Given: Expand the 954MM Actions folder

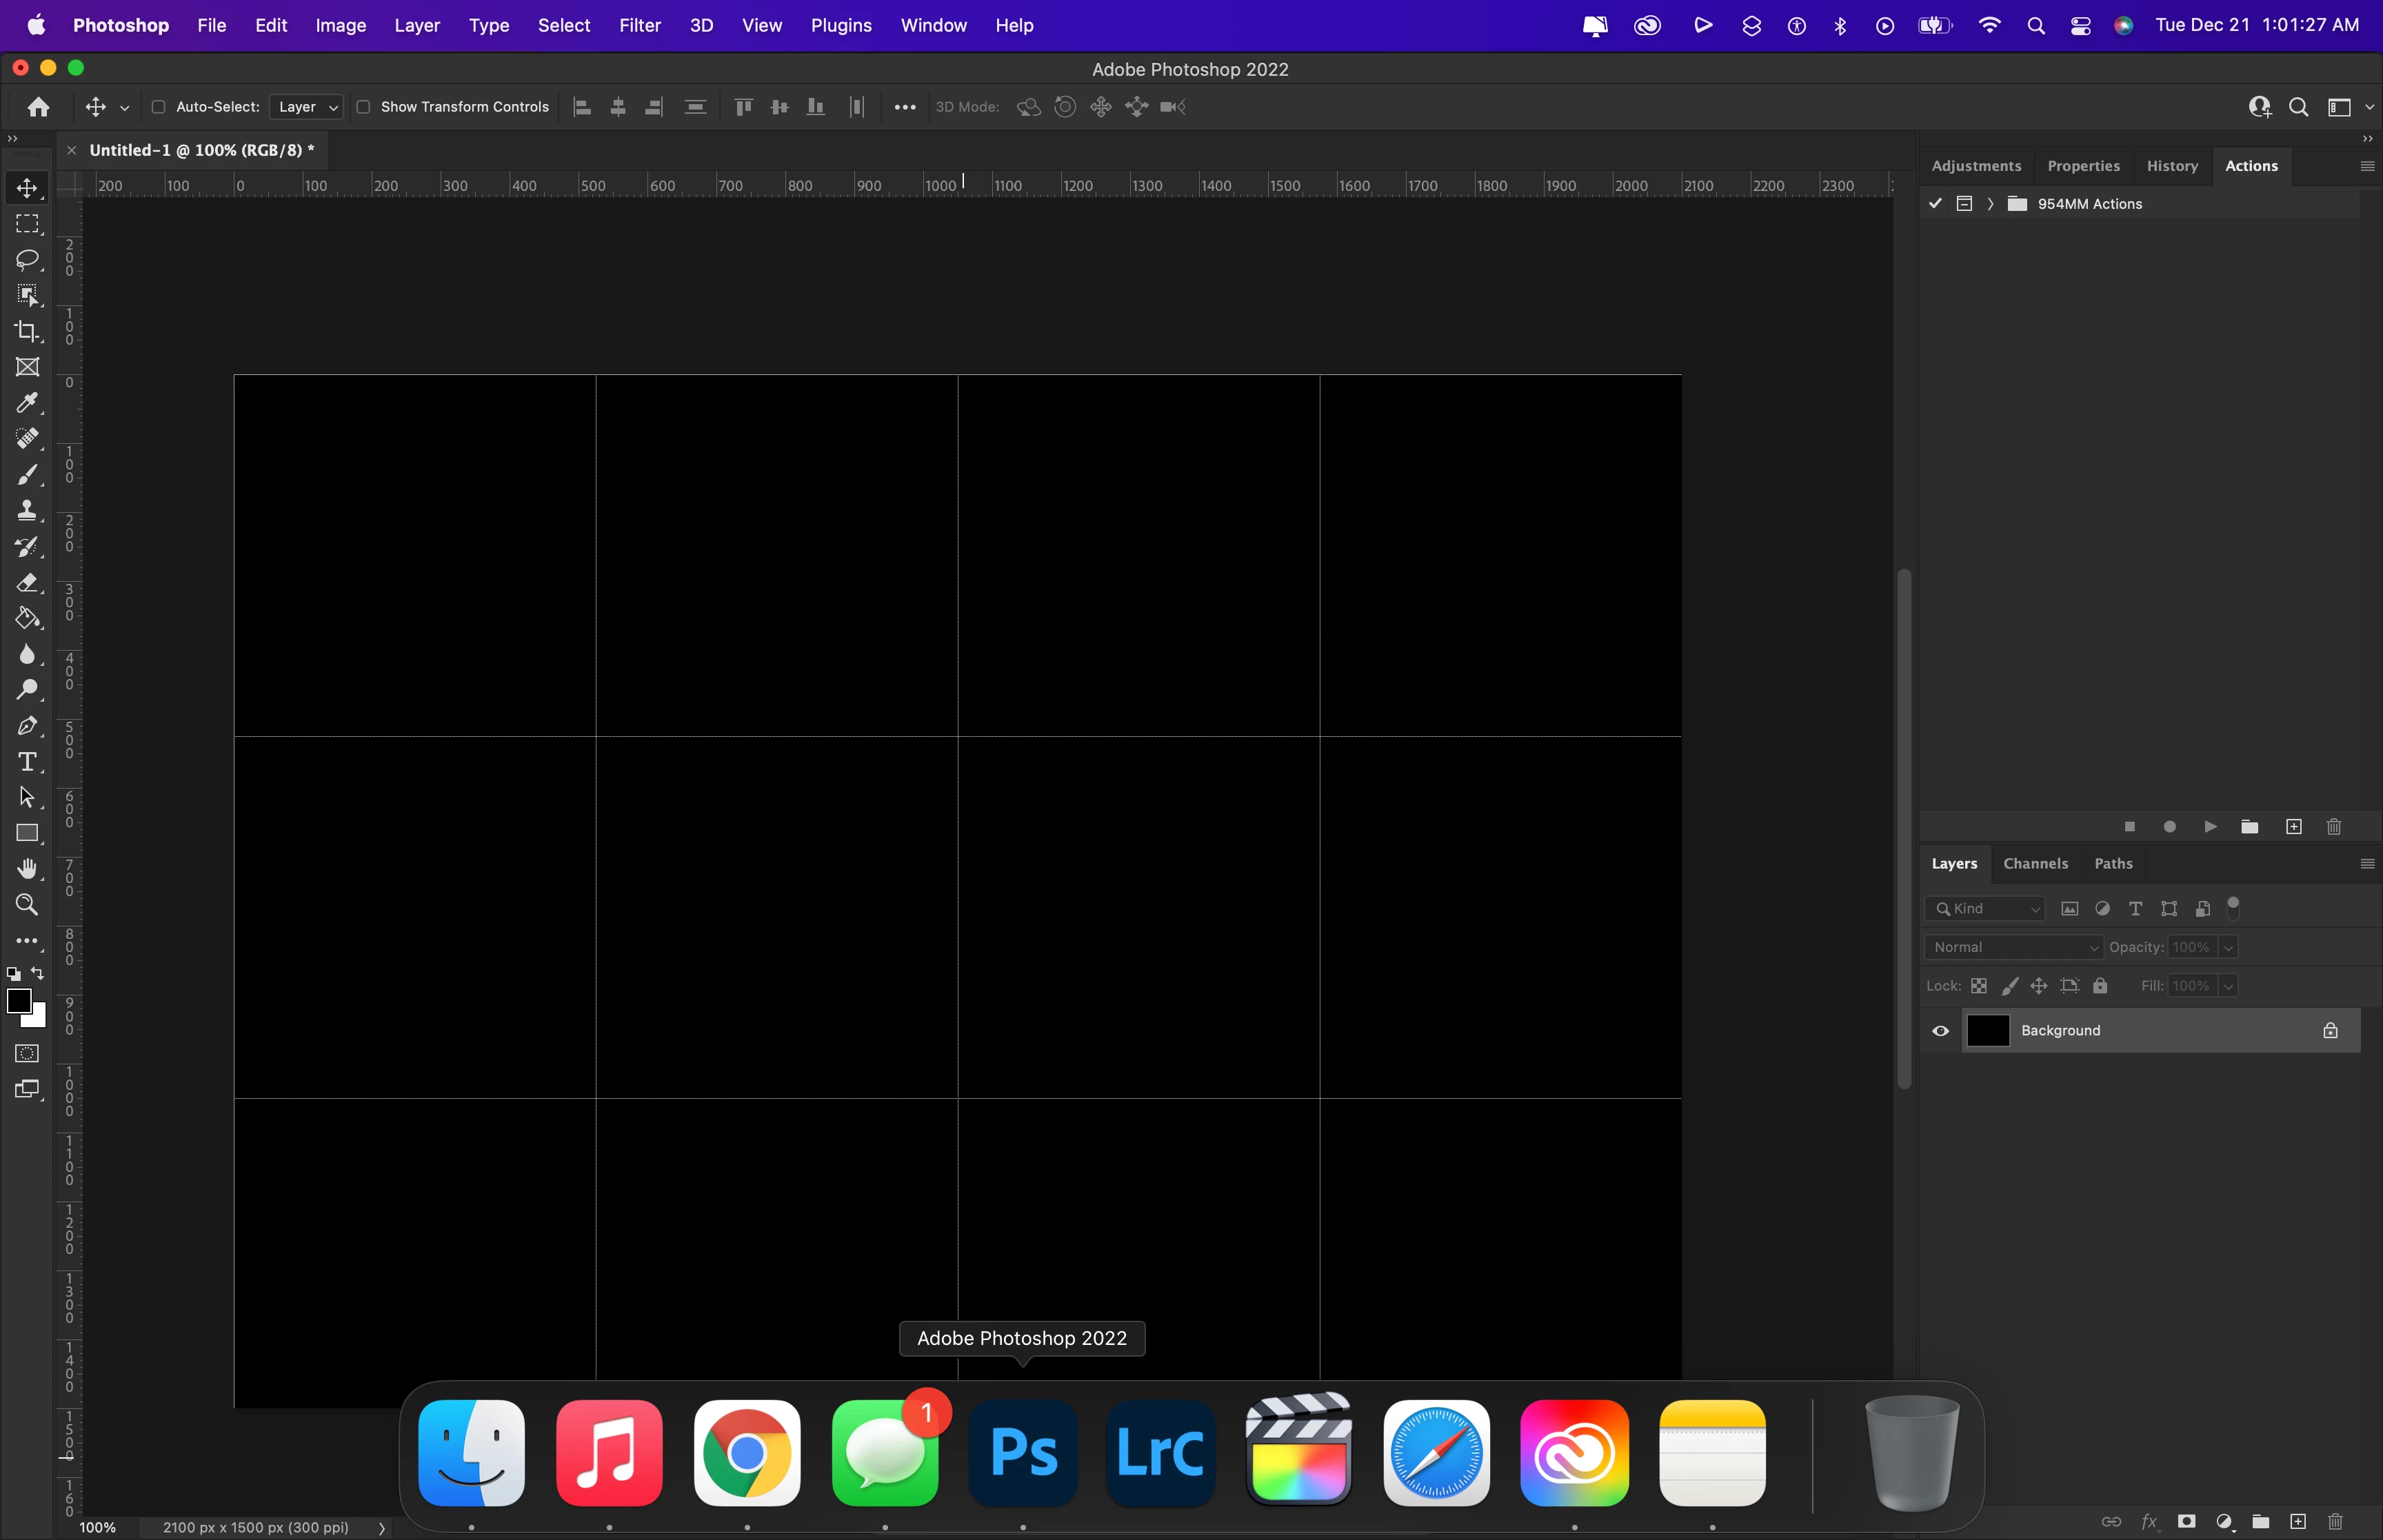Looking at the screenshot, I should tap(1990, 204).
